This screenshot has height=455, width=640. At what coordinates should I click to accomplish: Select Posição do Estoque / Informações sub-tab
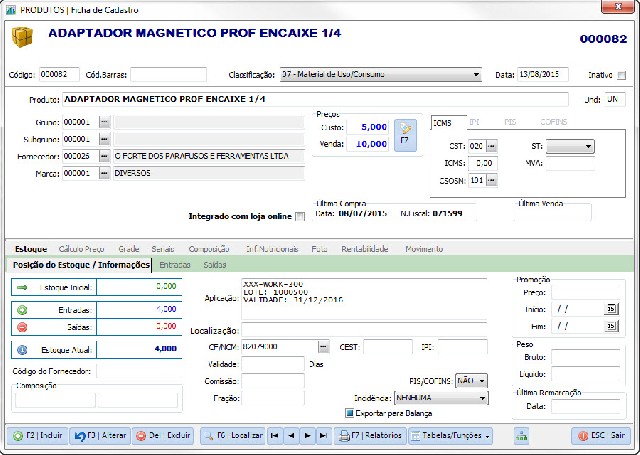[81, 265]
